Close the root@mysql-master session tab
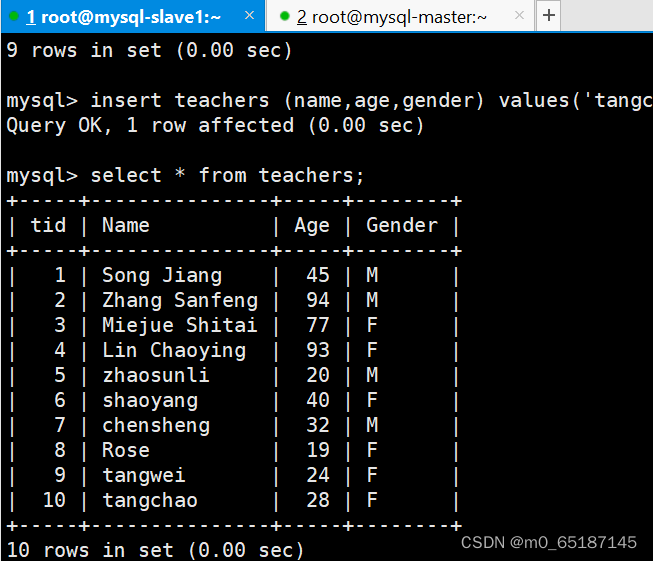This screenshot has height=561, width=653. (x=519, y=15)
